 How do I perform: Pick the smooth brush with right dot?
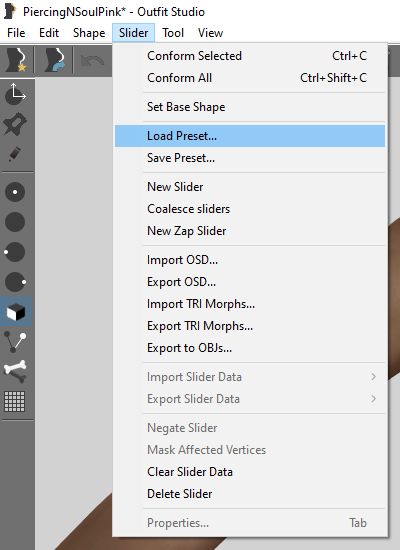[x=15, y=282]
